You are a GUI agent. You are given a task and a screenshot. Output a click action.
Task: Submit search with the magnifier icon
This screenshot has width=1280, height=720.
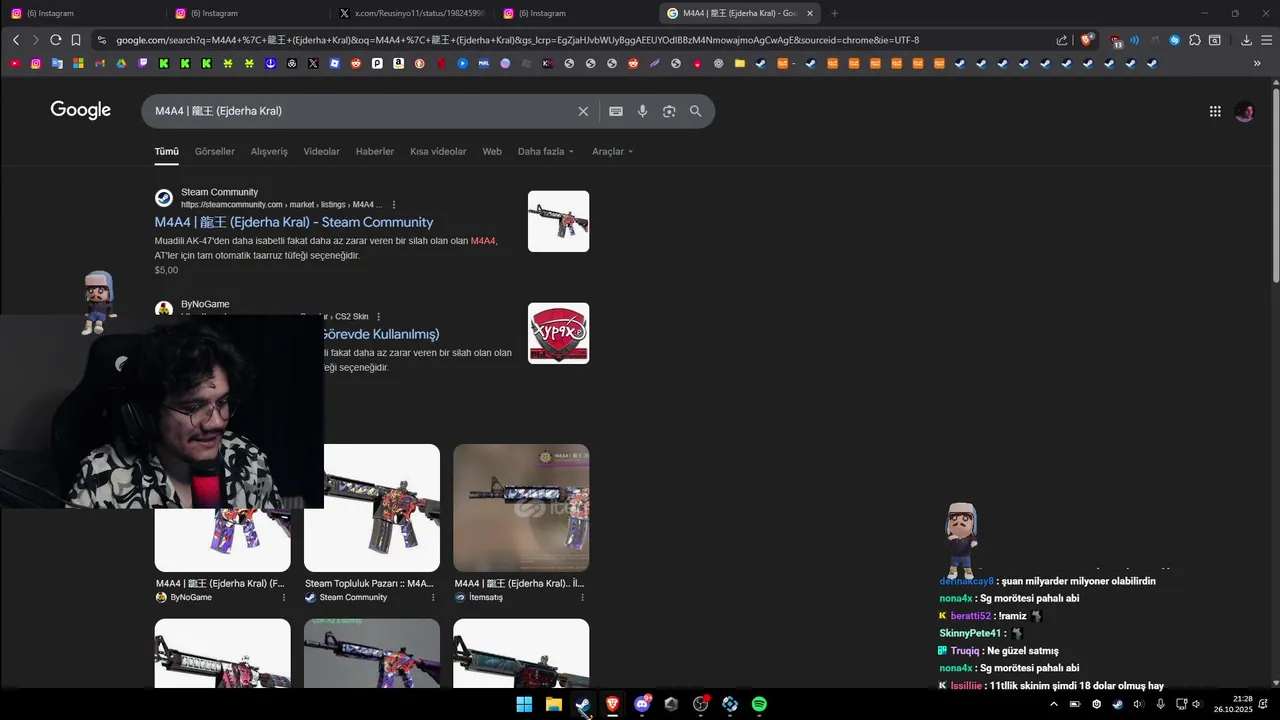click(696, 111)
